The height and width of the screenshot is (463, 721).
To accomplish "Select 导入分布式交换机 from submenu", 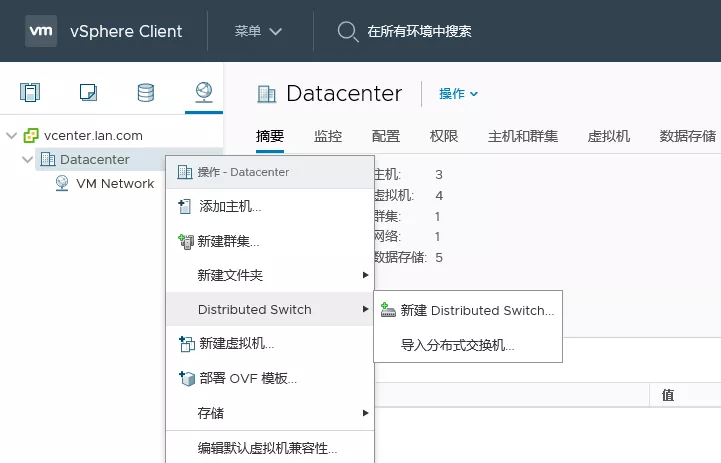I will pos(457,345).
